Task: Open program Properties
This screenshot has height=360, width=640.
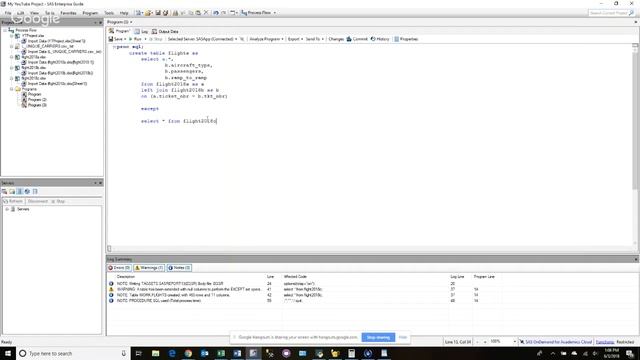Action: (406, 39)
